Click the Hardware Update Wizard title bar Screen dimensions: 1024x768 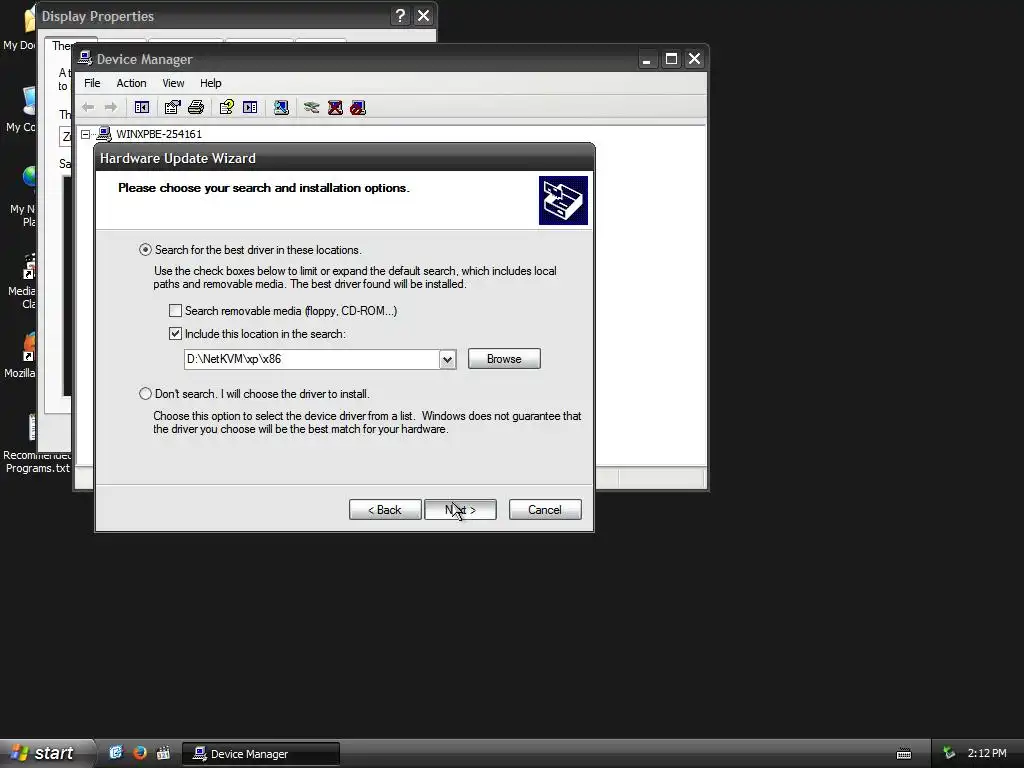344,158
